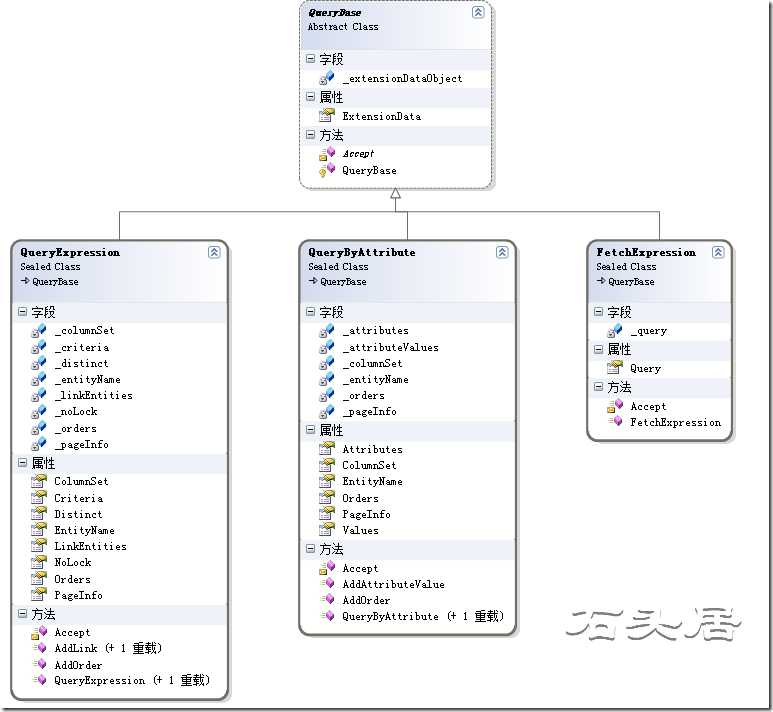Click QueryBase base-type link in FetchExpression

coord(631,282)
